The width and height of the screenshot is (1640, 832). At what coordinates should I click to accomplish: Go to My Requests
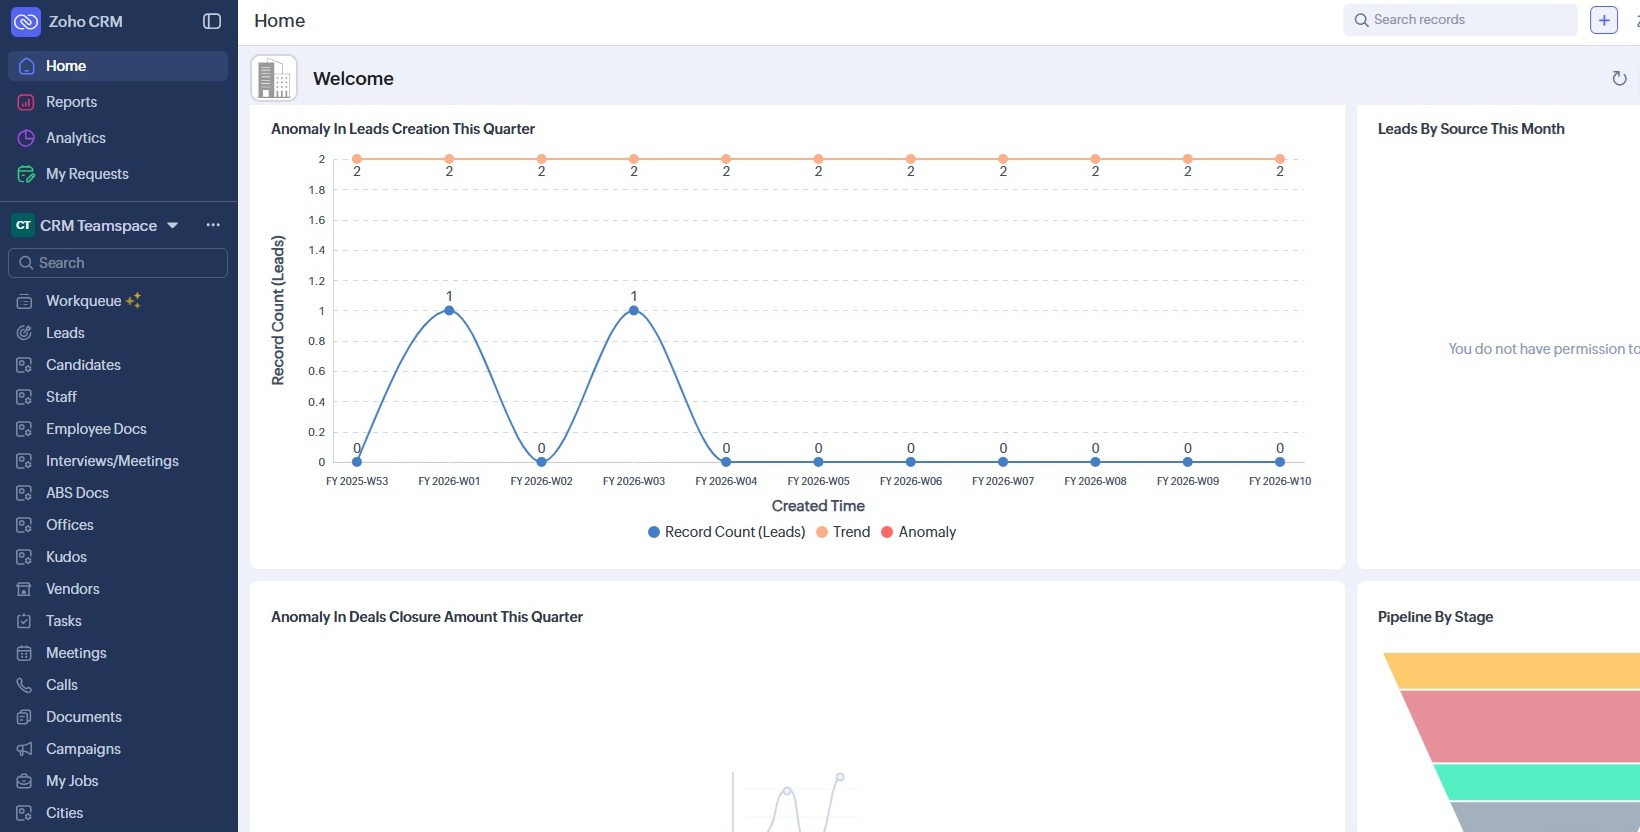[87, 174]
